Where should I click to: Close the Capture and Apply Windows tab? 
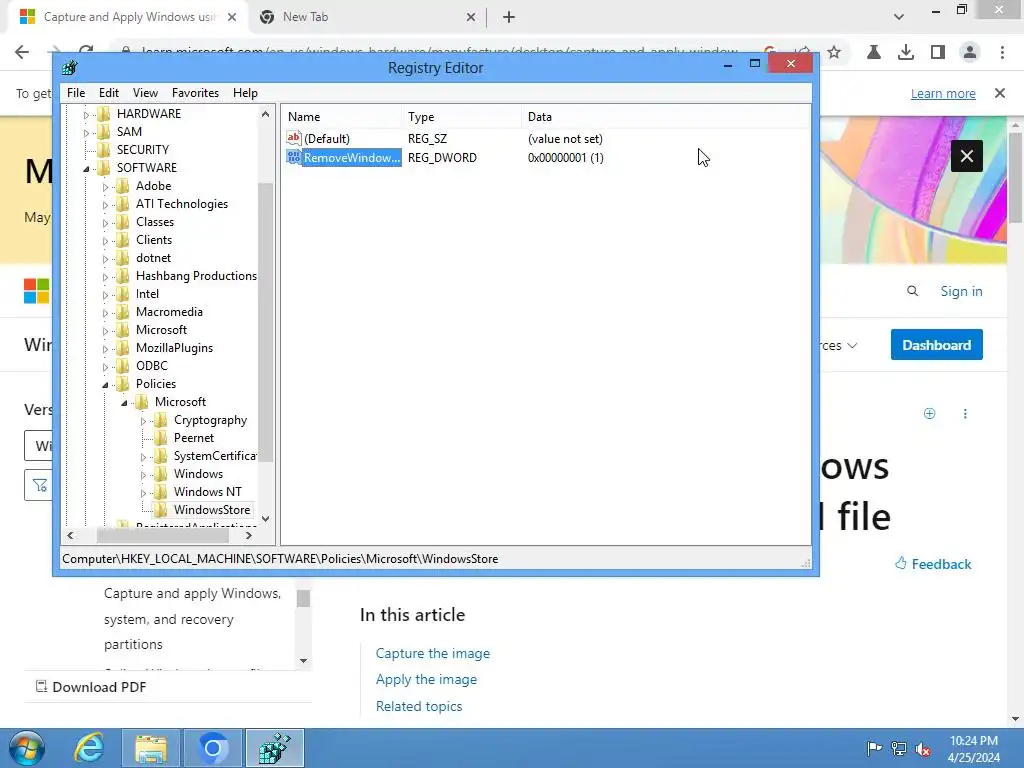click(x=232, y=17)
